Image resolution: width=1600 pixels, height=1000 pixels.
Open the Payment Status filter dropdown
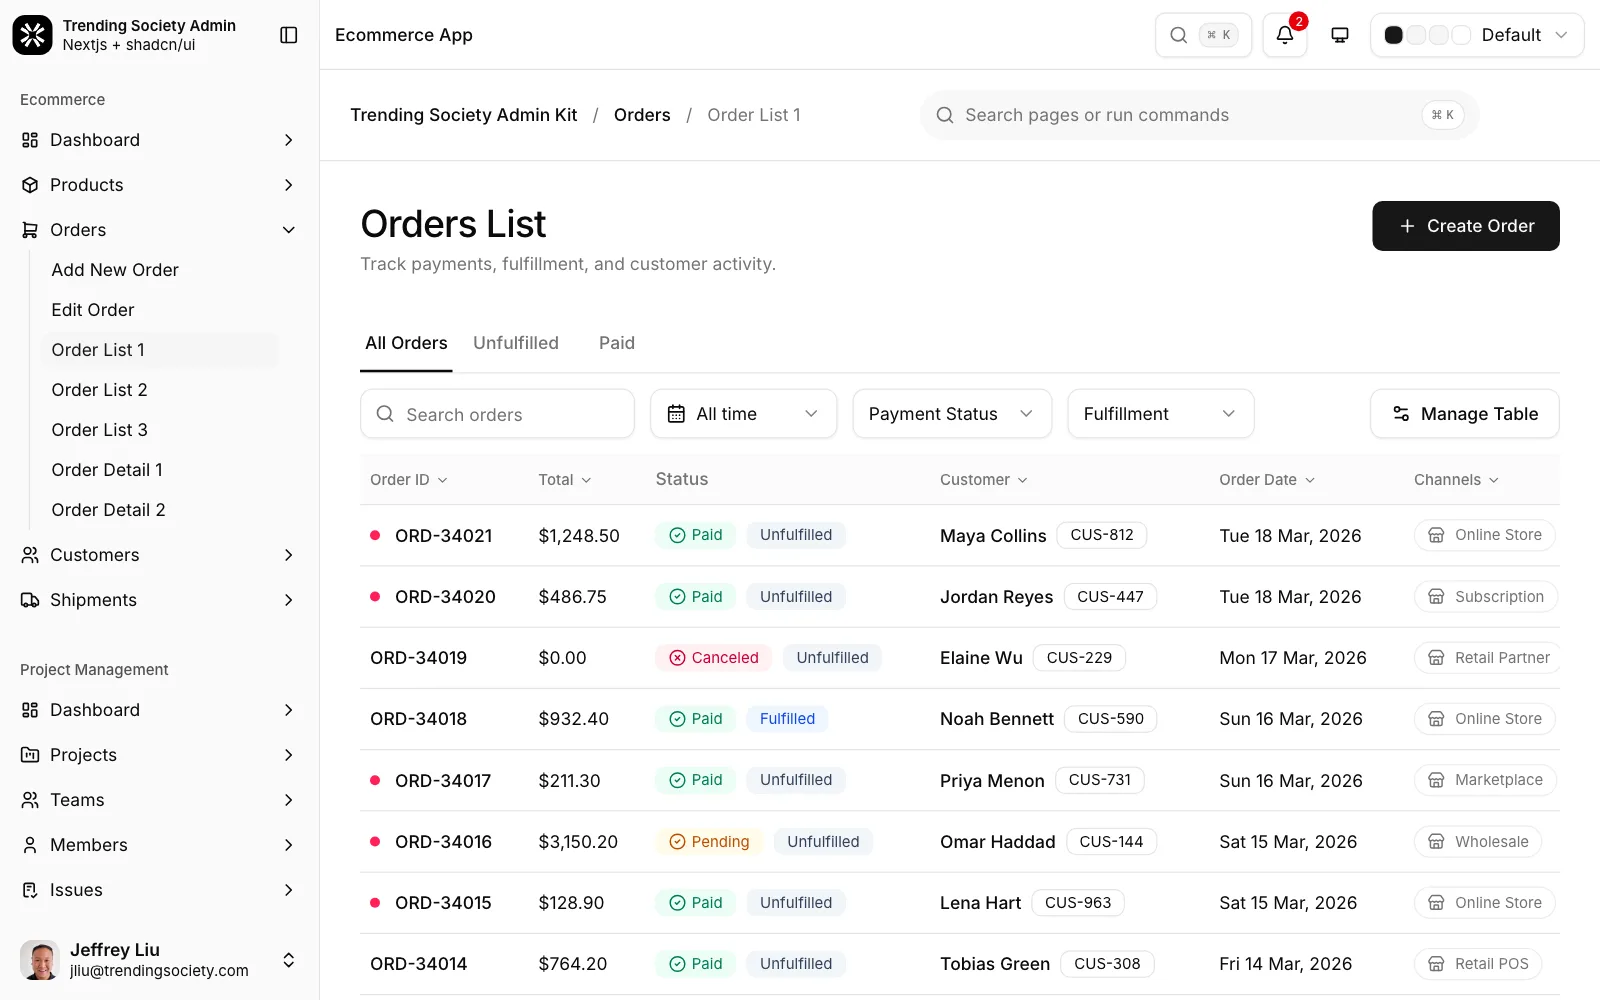[952, 414]
